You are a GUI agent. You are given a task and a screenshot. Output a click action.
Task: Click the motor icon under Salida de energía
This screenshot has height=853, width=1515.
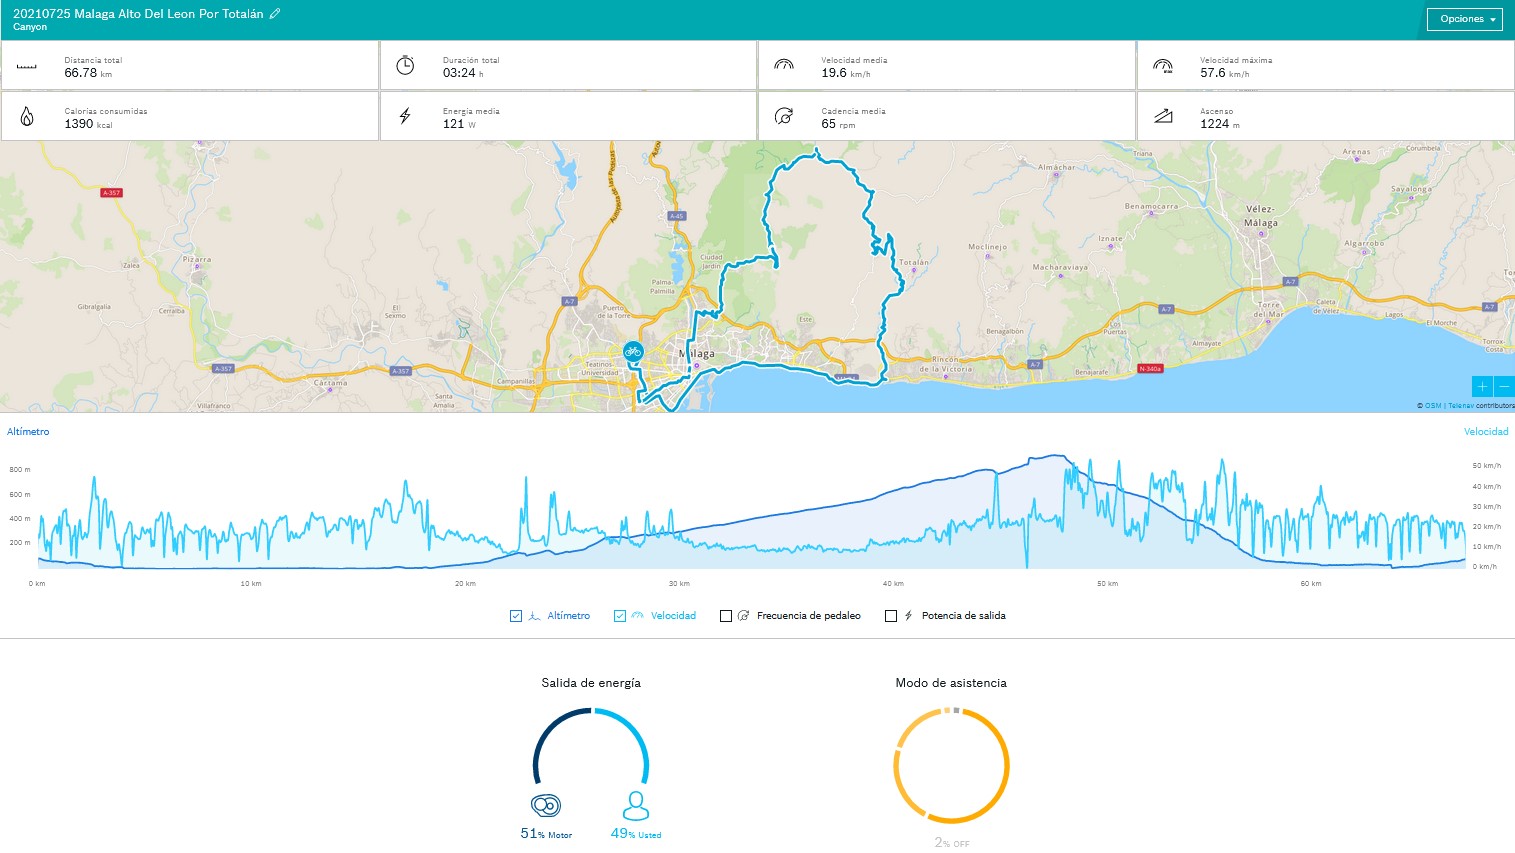546,805
